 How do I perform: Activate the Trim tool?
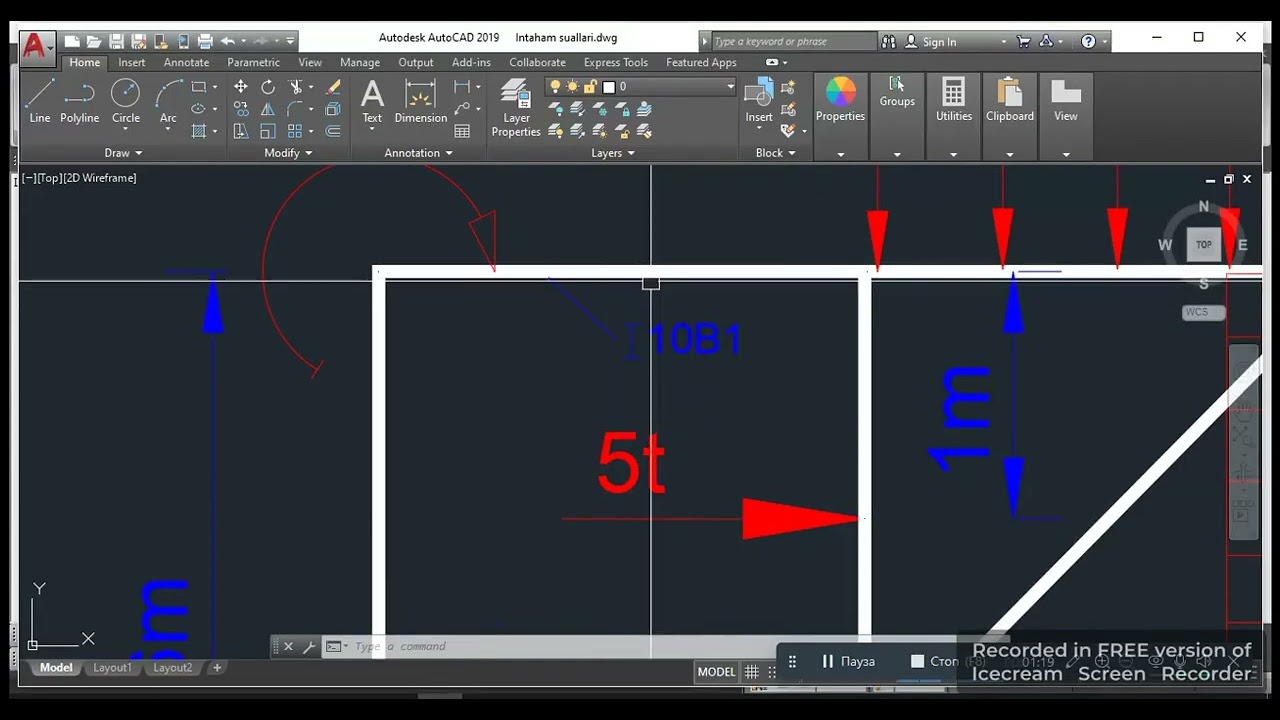296,87
